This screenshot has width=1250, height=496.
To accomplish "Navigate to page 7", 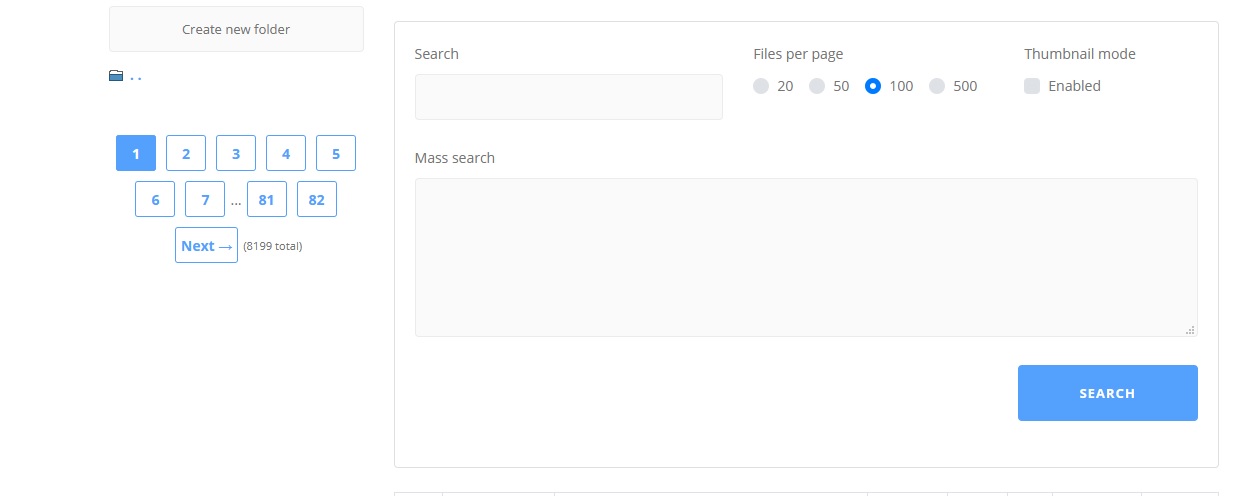I will 205,199.
